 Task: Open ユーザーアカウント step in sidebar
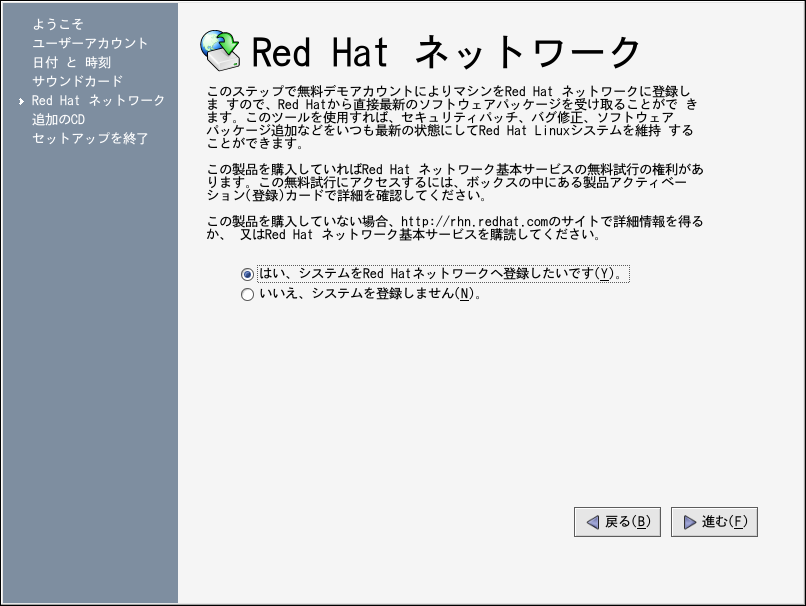click(90, 43)
